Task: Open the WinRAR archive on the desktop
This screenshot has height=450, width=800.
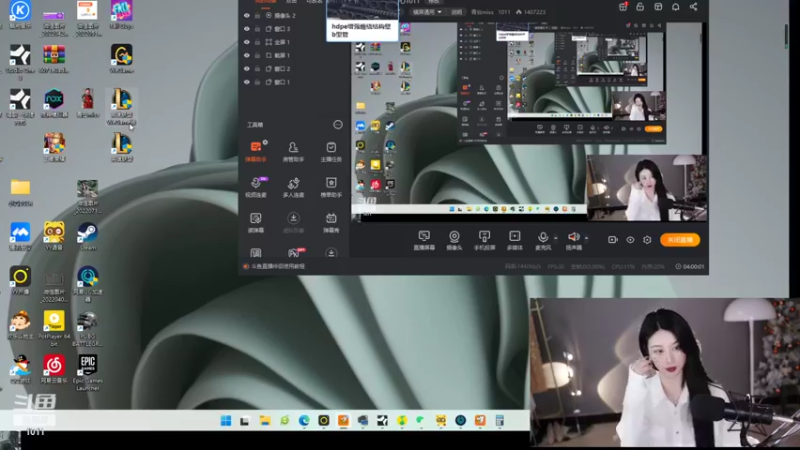Action: [54, 58]
